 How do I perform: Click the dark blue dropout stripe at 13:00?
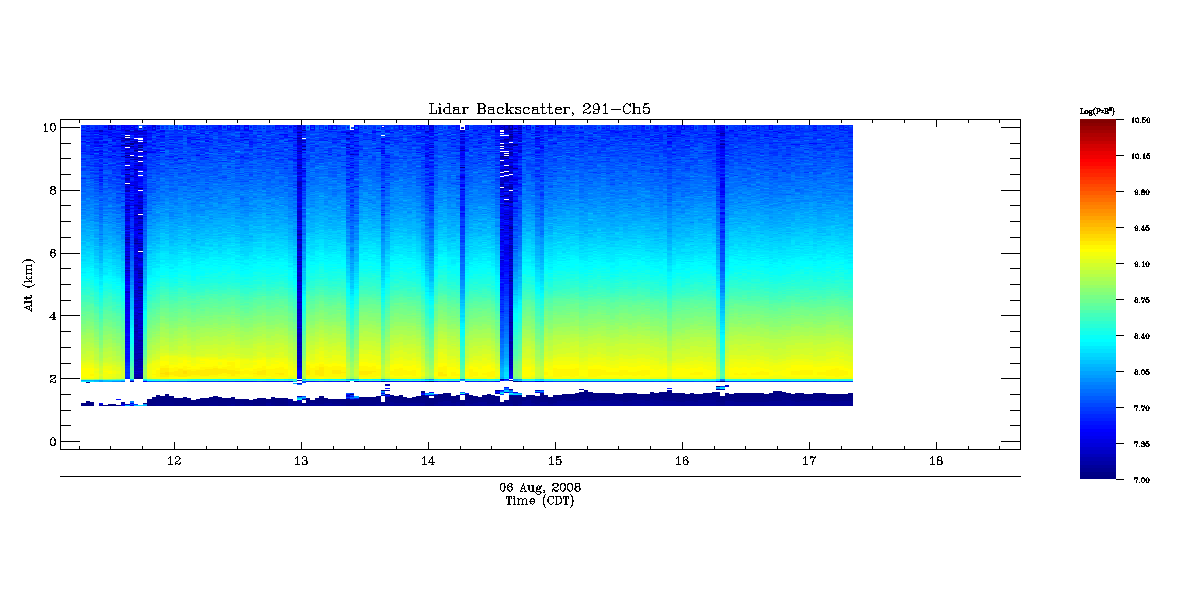pyautogui.click(x=300, y=252)
